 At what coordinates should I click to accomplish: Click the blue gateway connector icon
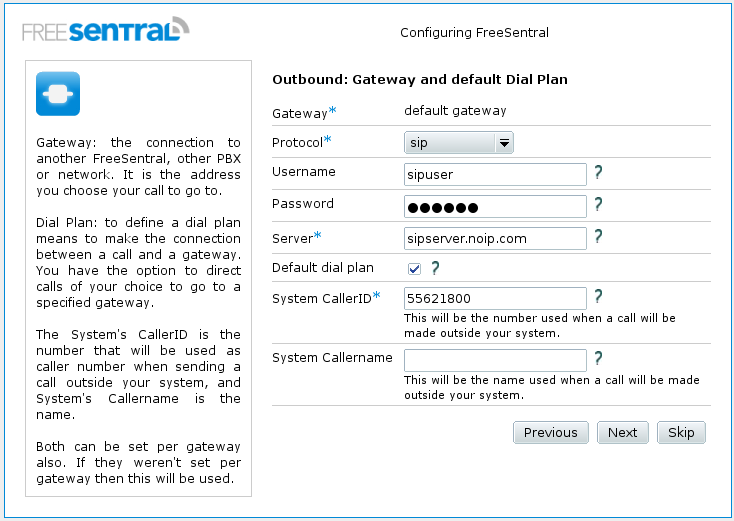point(58,94)
